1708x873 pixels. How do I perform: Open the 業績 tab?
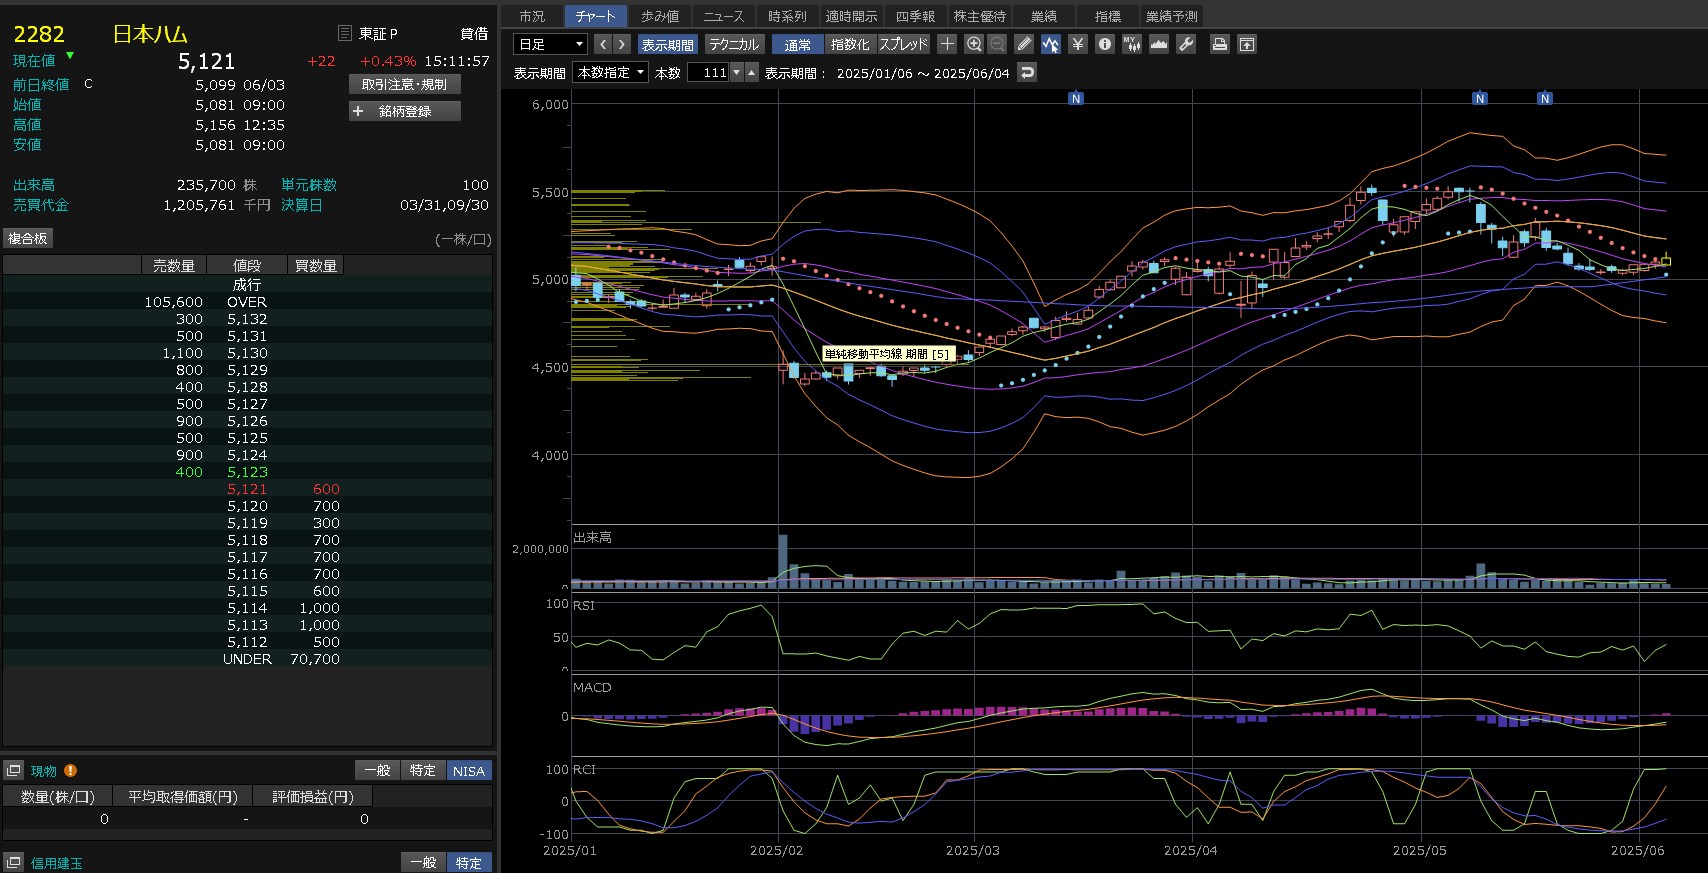point(1044,16)
